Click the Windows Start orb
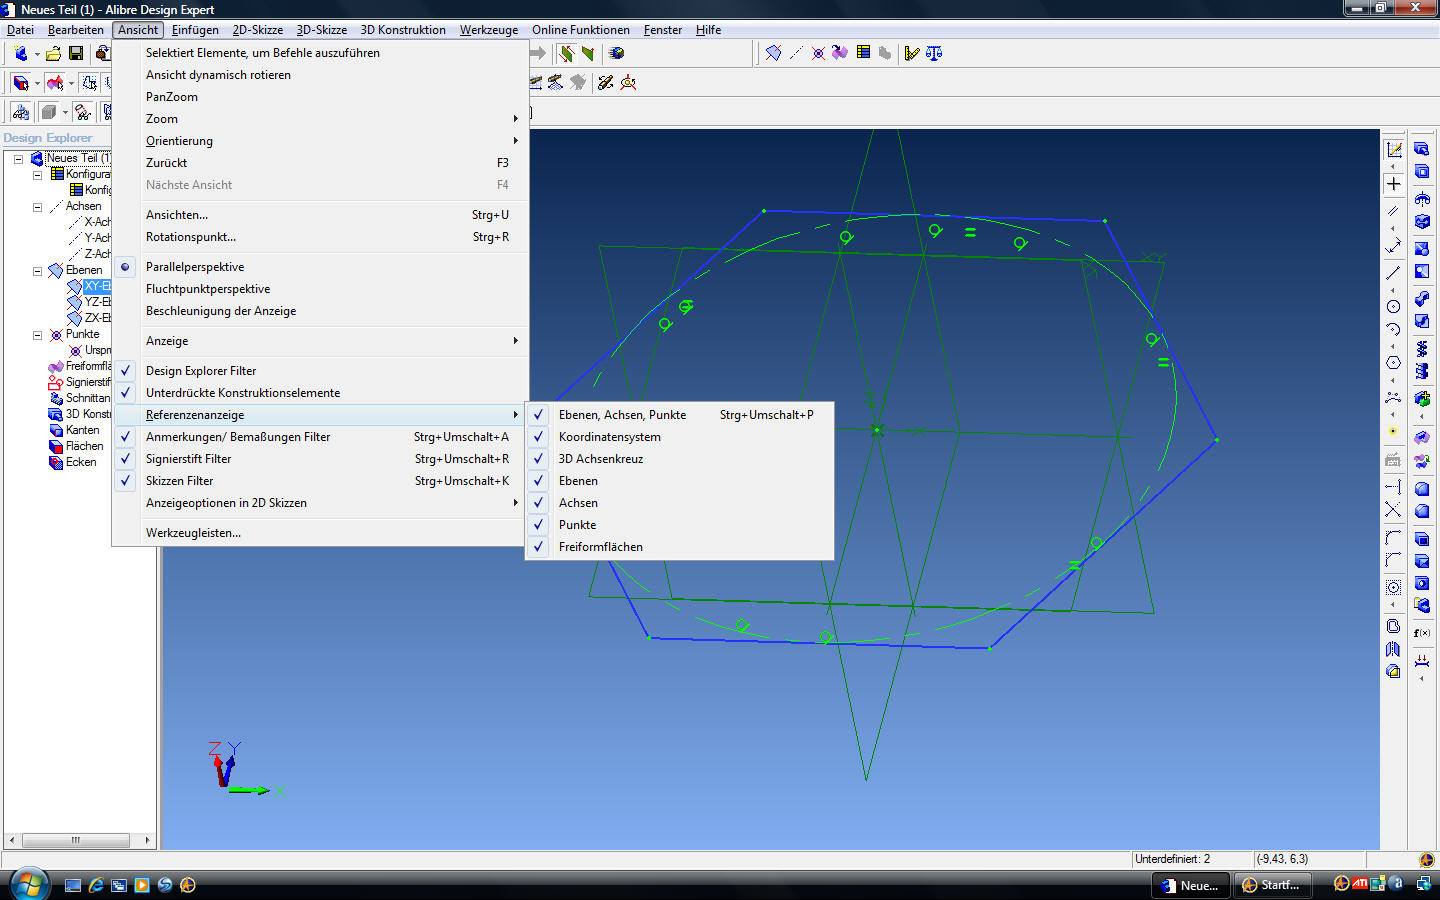The height and width of the screenshot is (900, 1440). click(29, 884)
